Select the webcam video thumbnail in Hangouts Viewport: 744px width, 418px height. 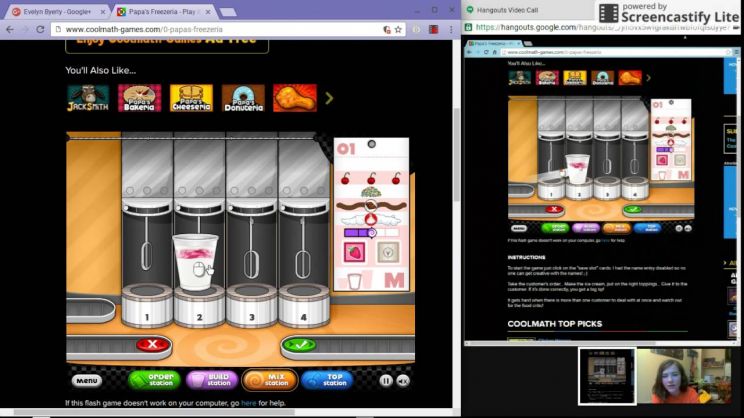683,376
